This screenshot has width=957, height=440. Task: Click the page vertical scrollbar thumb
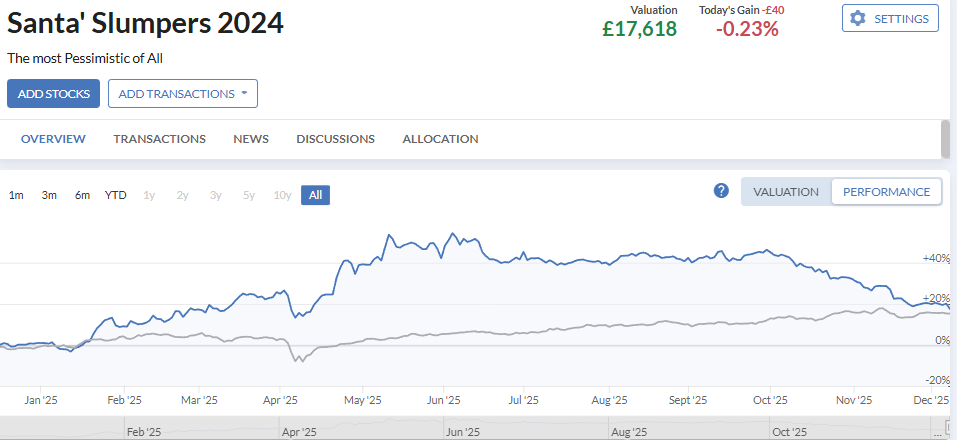945,139
